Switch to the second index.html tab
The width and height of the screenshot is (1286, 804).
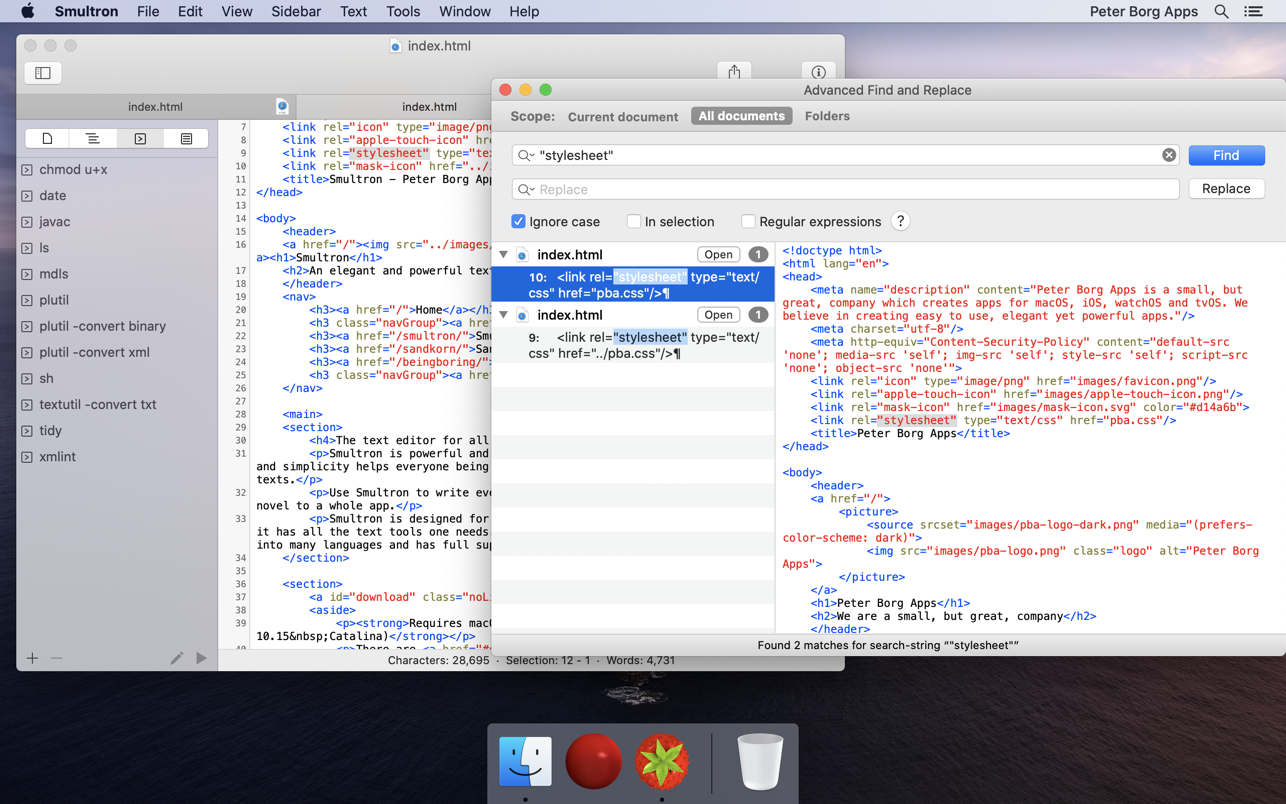(x=429, y=106)
